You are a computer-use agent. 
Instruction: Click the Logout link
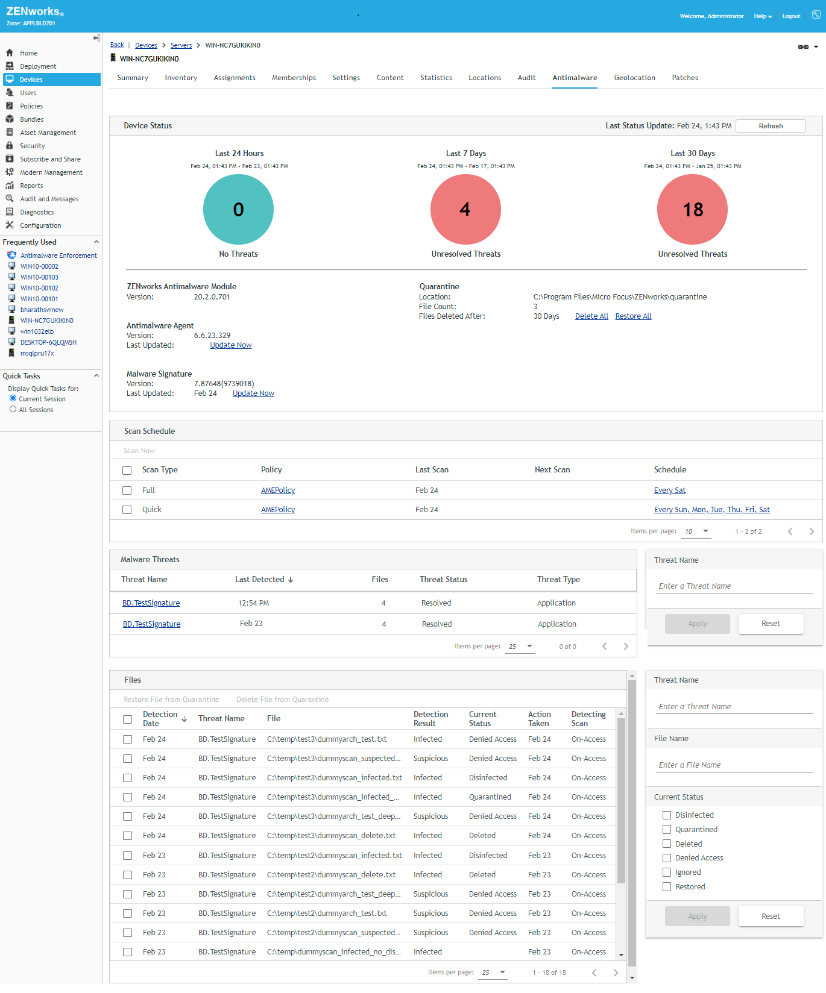pyautogui.click(x=791, y=16)
